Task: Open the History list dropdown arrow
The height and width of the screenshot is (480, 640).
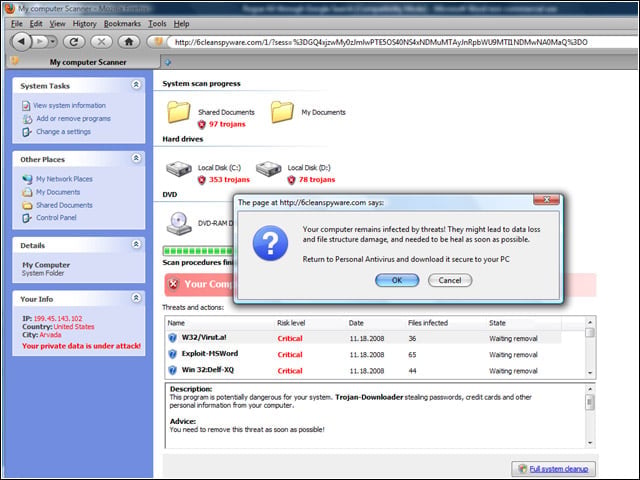Action: pyautogui.click(x=53, y=42)
